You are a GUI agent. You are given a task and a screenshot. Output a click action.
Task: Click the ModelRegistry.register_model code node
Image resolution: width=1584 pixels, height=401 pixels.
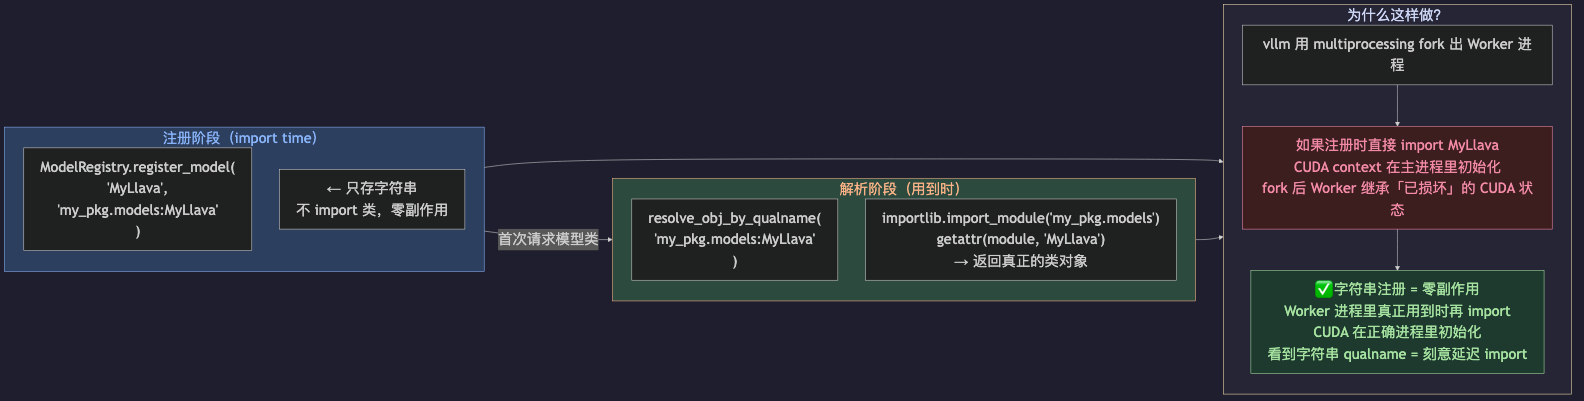(x=137, y=199)
